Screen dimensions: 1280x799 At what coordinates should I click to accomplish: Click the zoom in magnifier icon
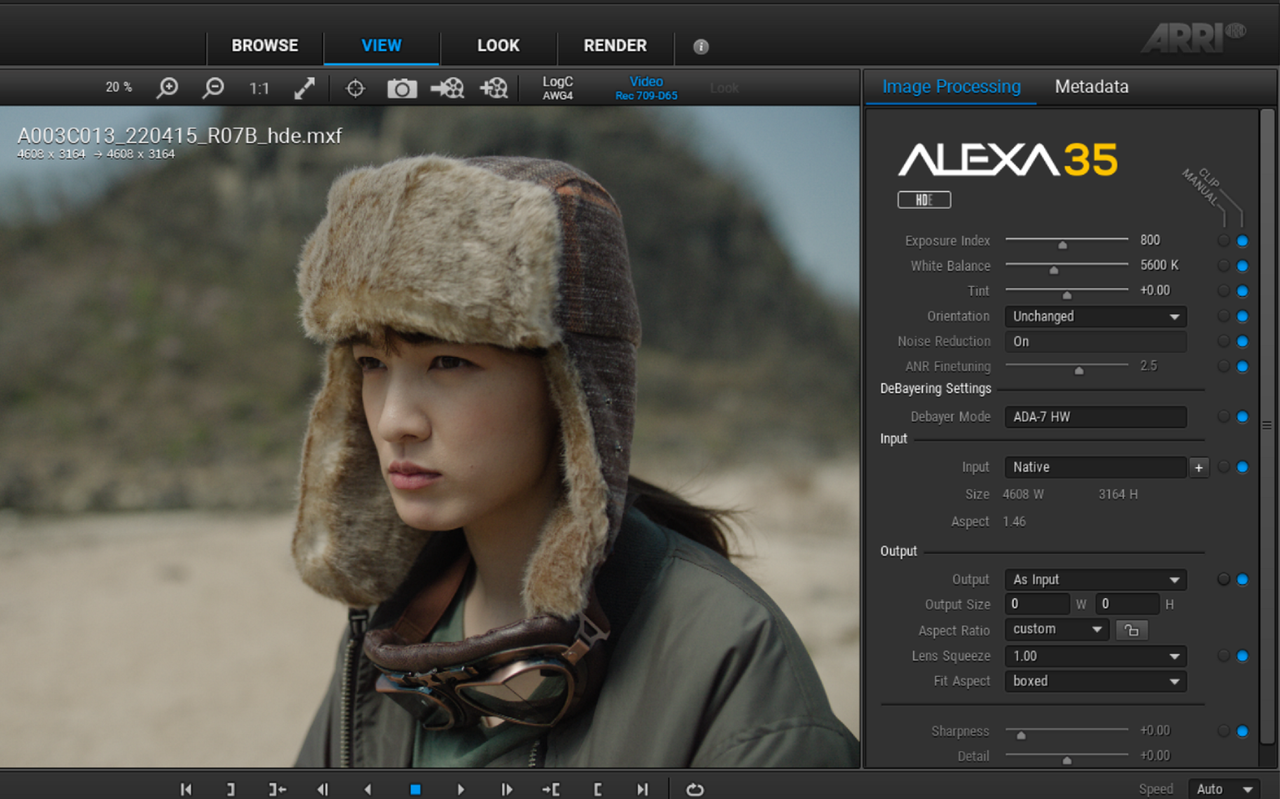tap(168, 88)
